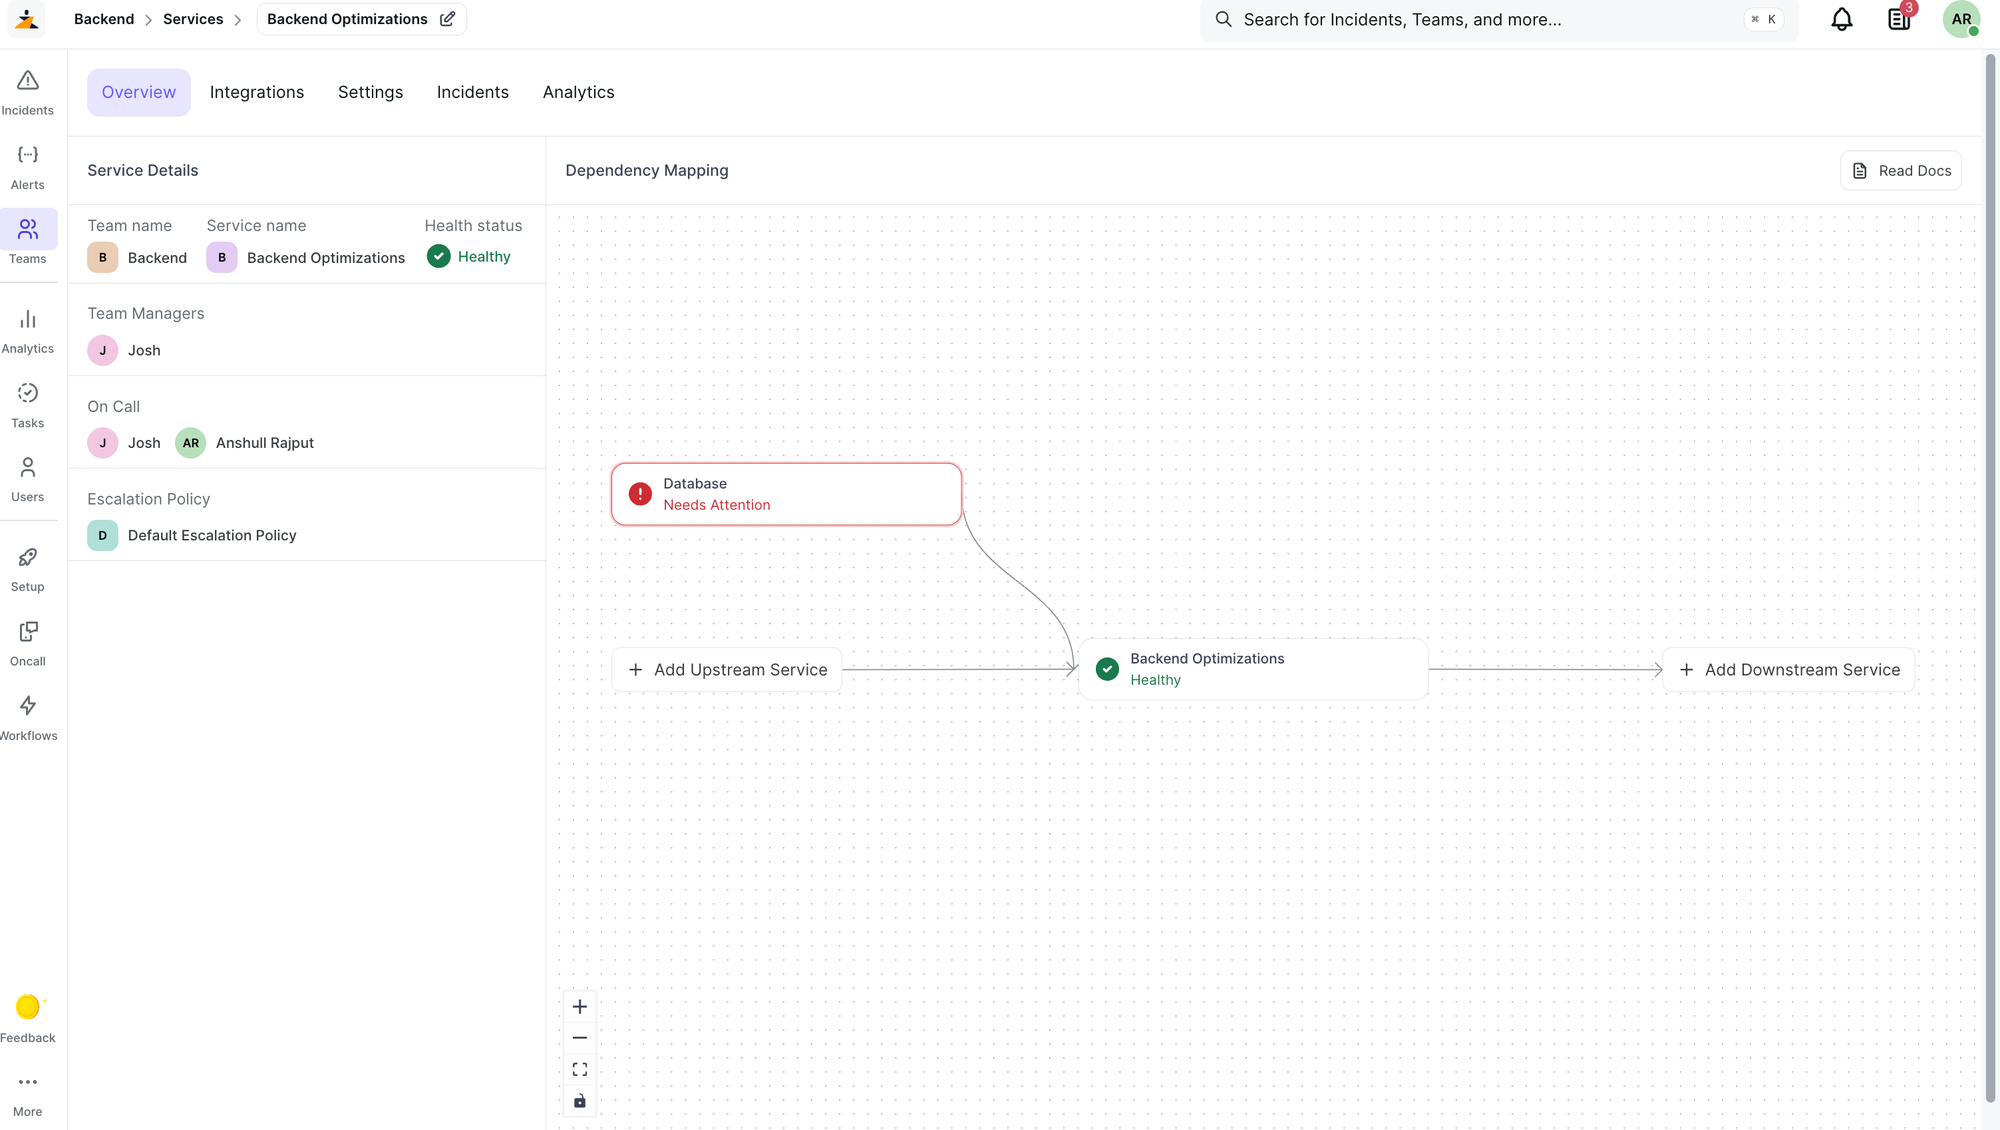The height and width of the screenshot is (1130, 2000).
Task: Zoom out on the dependency map
Action: 580,1038
